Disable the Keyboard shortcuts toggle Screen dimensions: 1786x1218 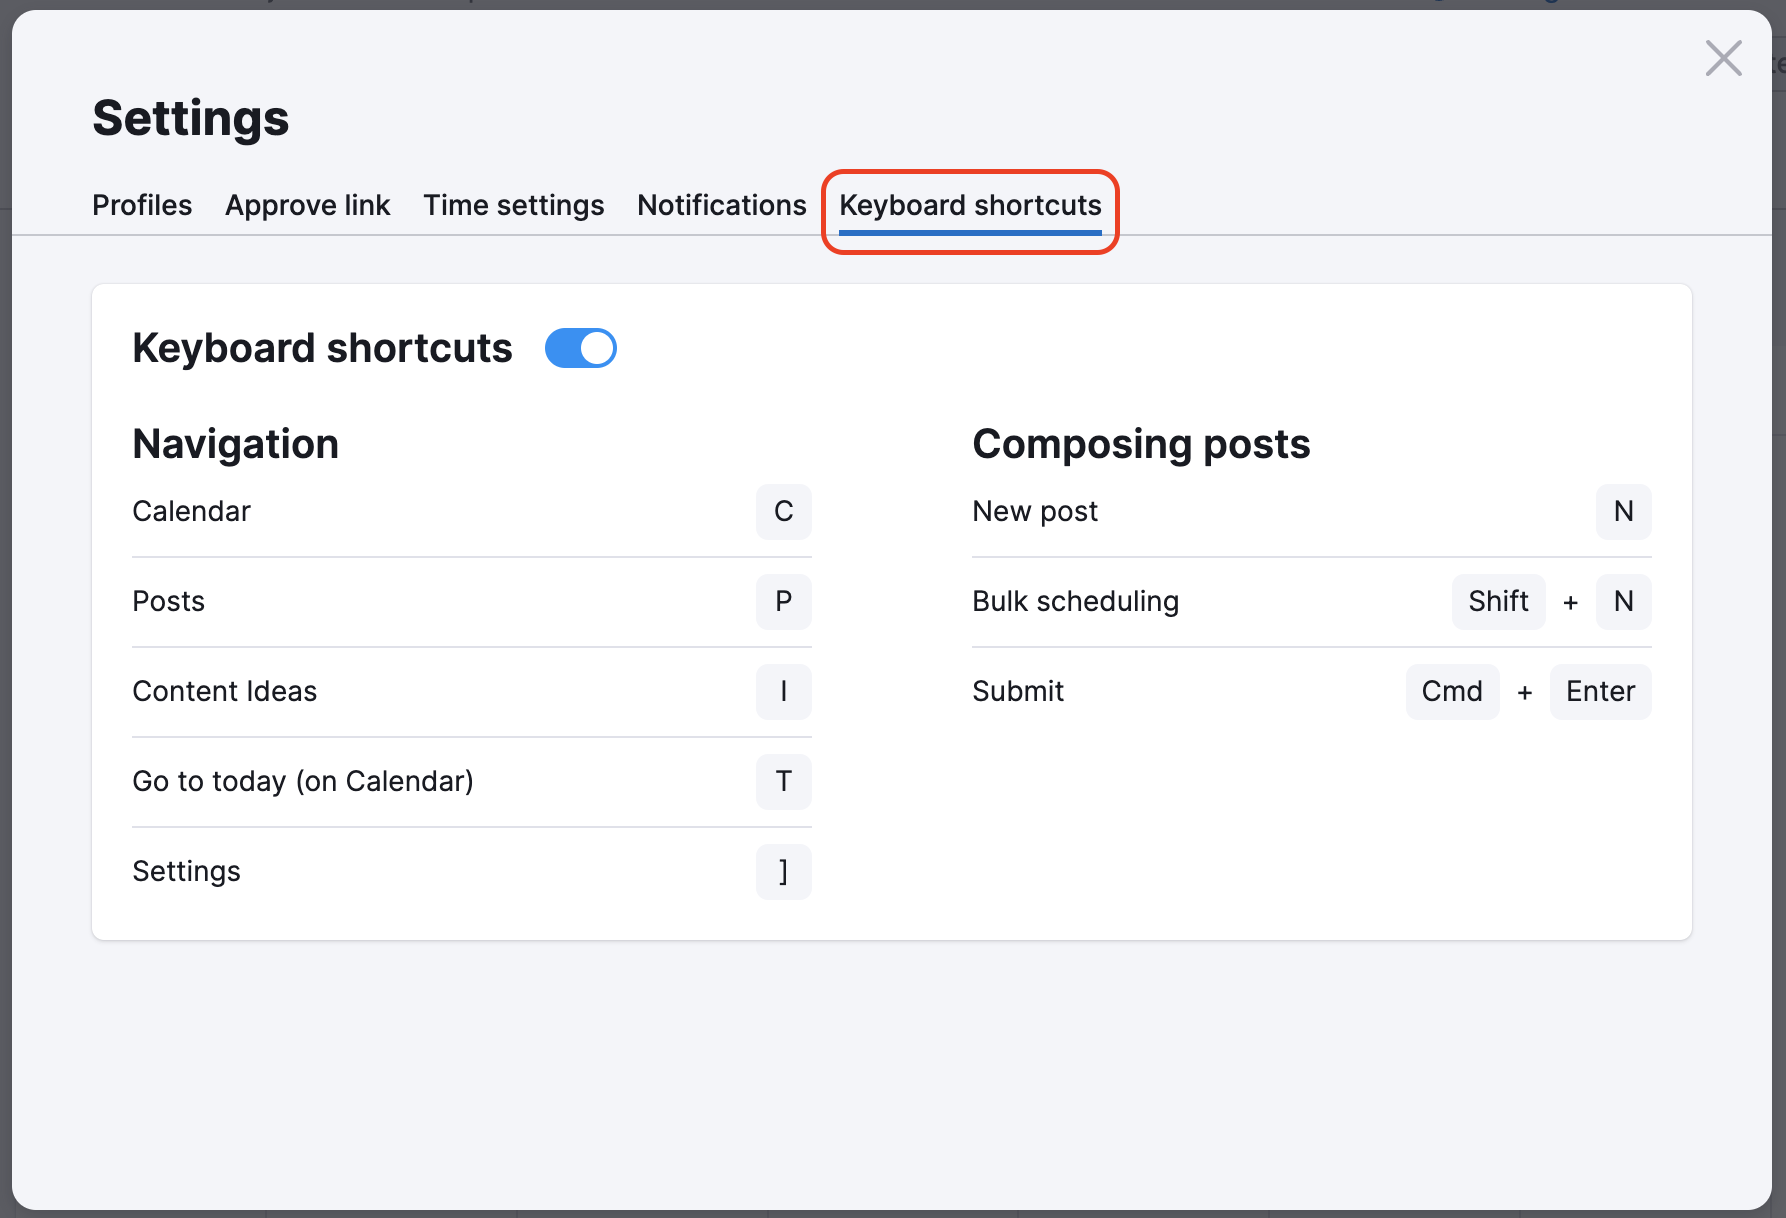[x=580, y=348]
